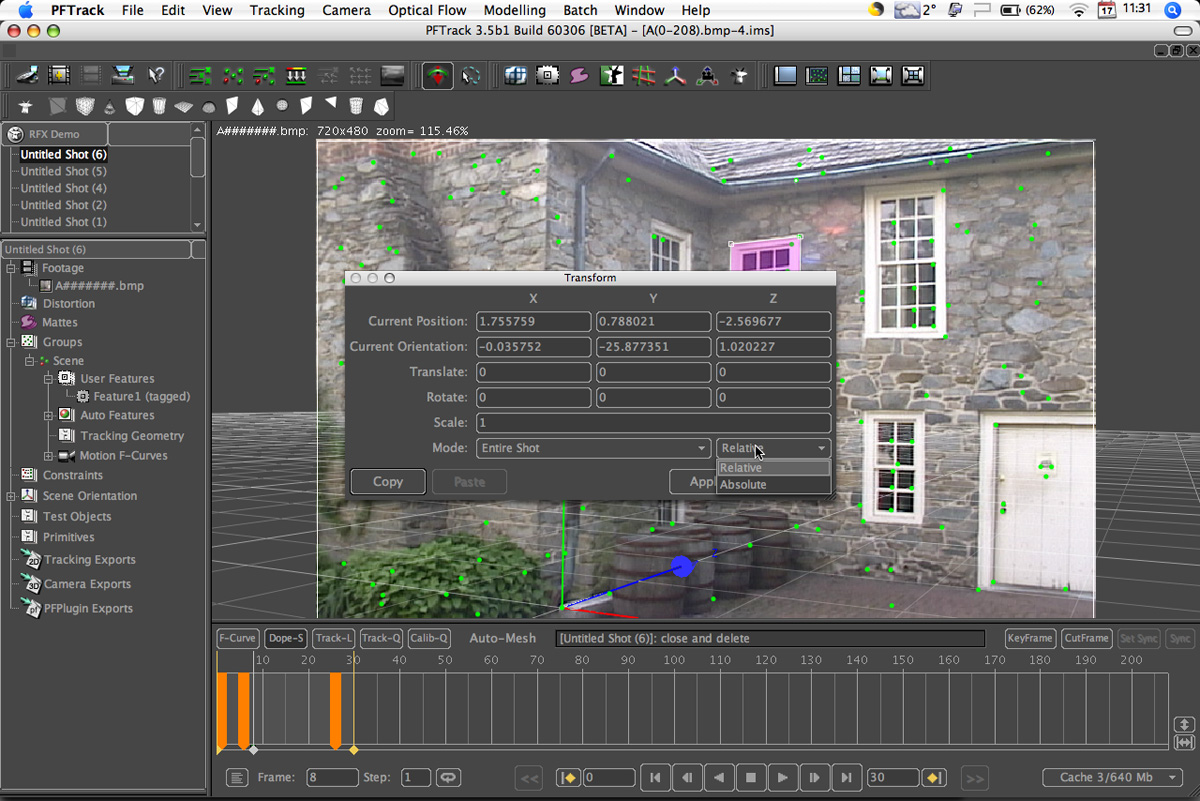Click the grey image thumbnail toolbar icon
This screenshot has height=801, width=1200.
click(392, 75)
